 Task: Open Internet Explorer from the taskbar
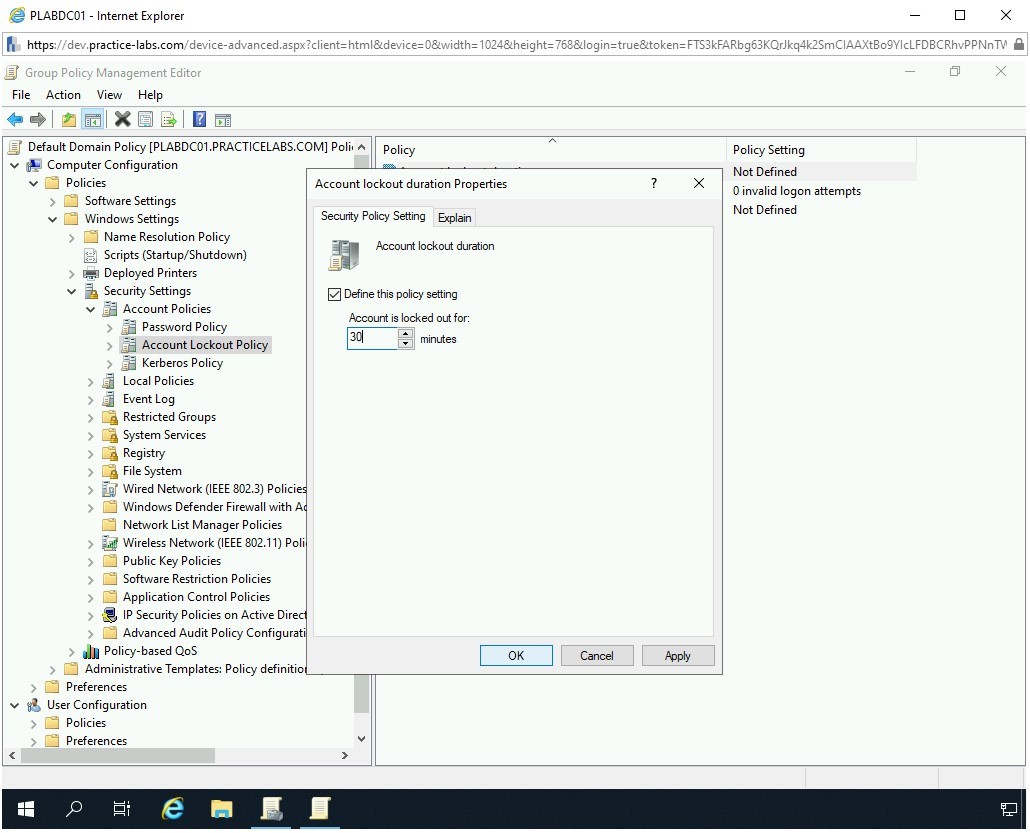pos(173,809)
